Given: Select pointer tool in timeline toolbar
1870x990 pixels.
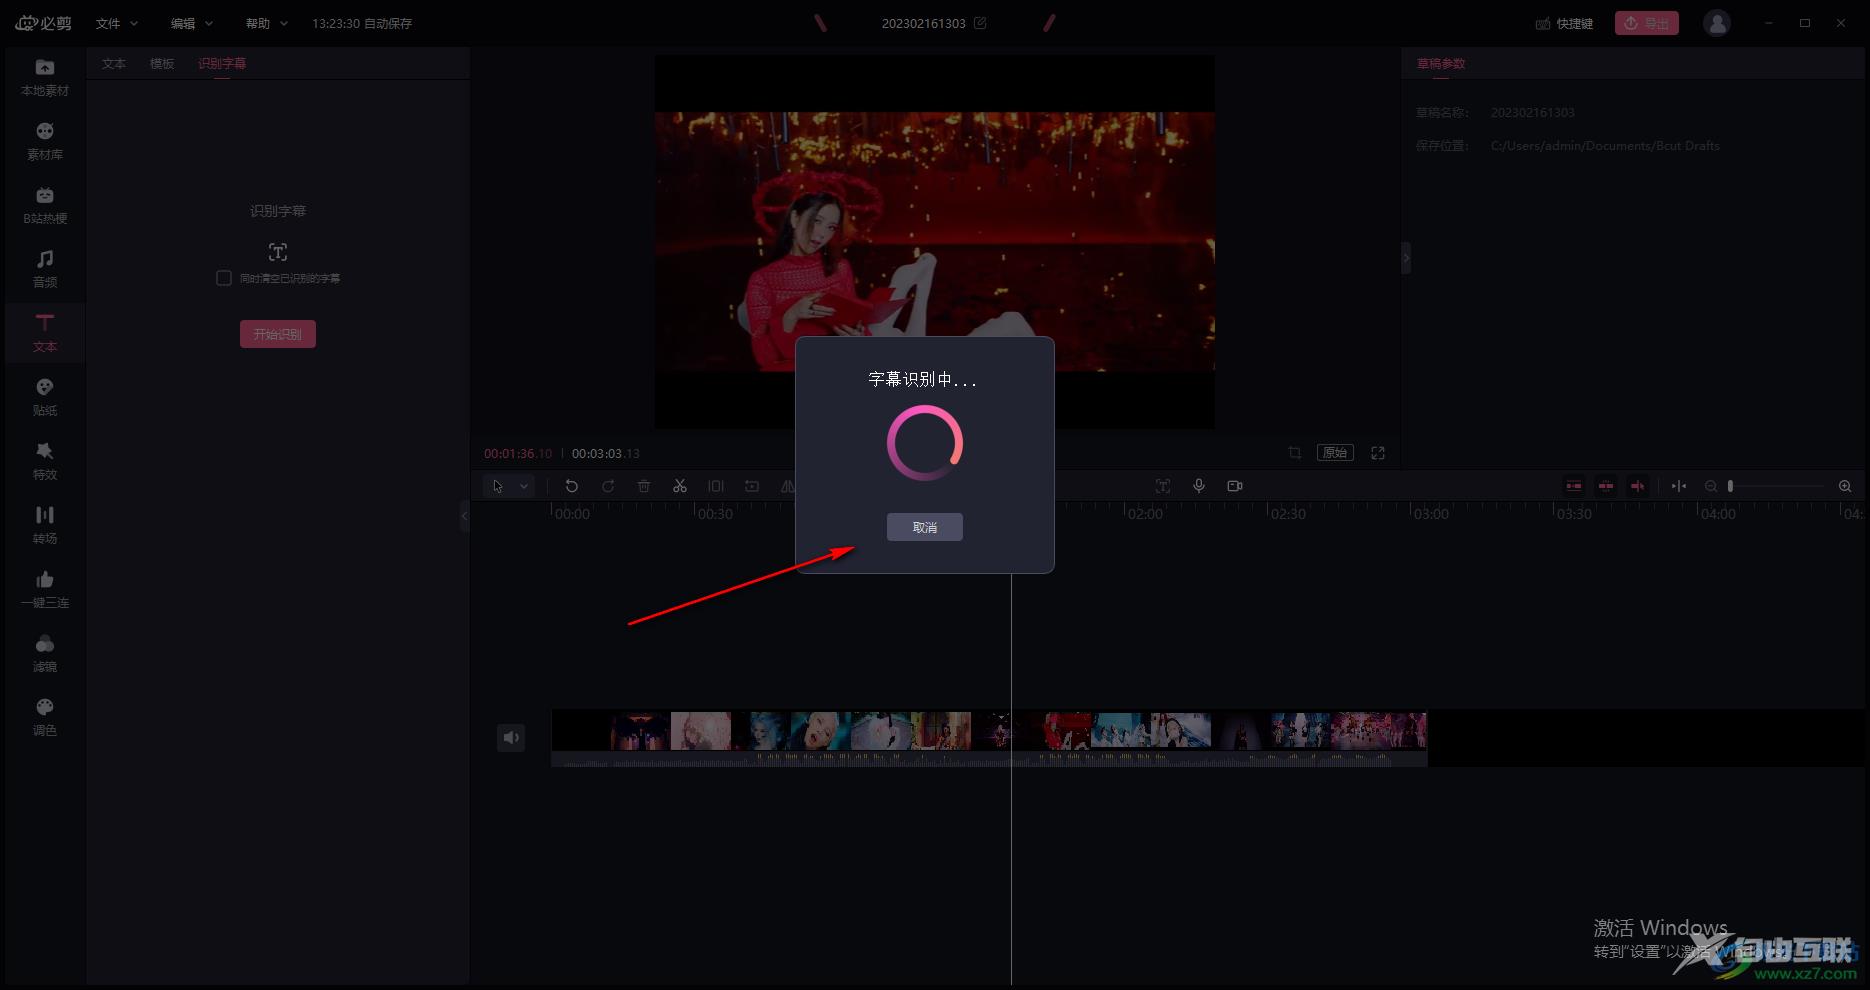Looking at the screenshot, I should tap(498, 486).
